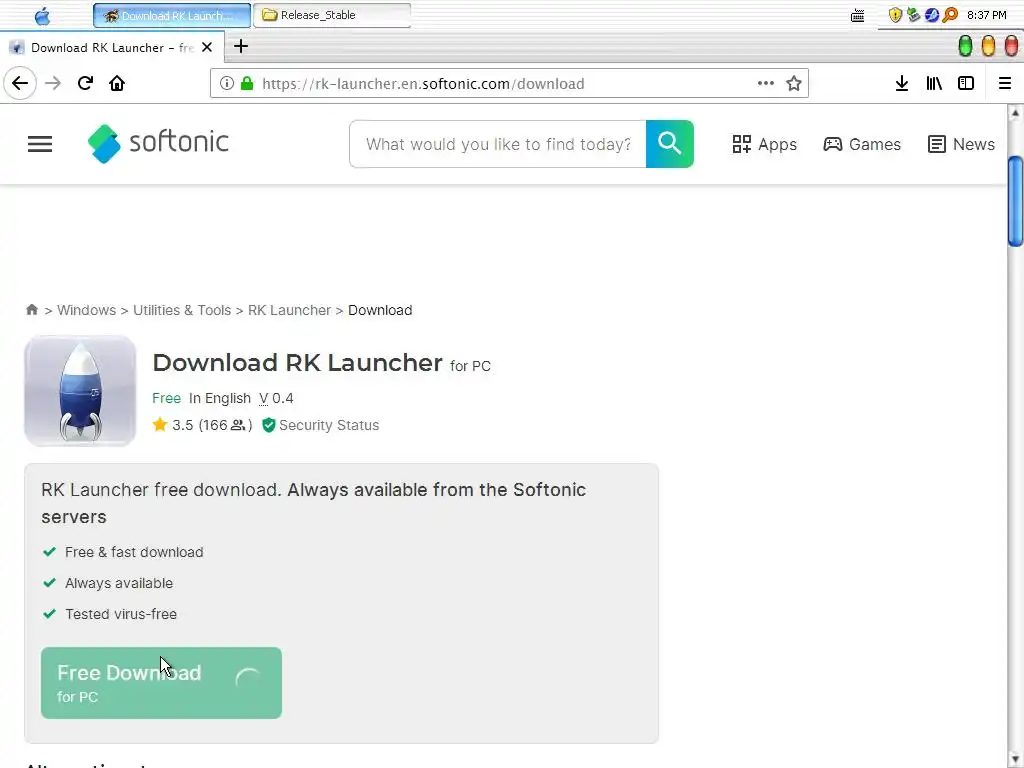
Task: Open a new browser tab
Action: (241, 46)
